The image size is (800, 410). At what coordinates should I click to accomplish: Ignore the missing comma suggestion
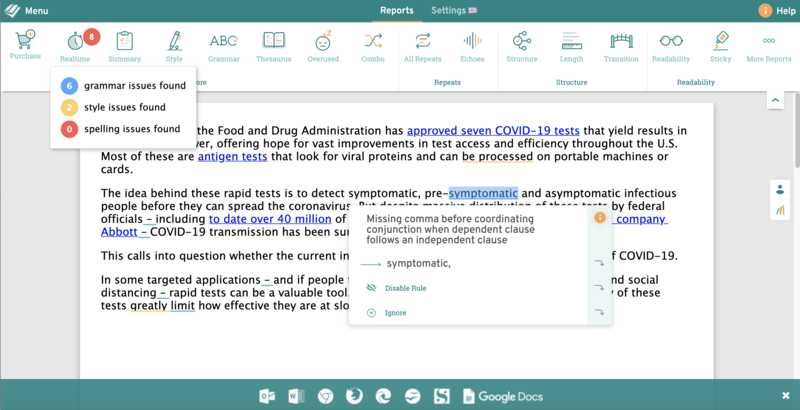(396, 313)
